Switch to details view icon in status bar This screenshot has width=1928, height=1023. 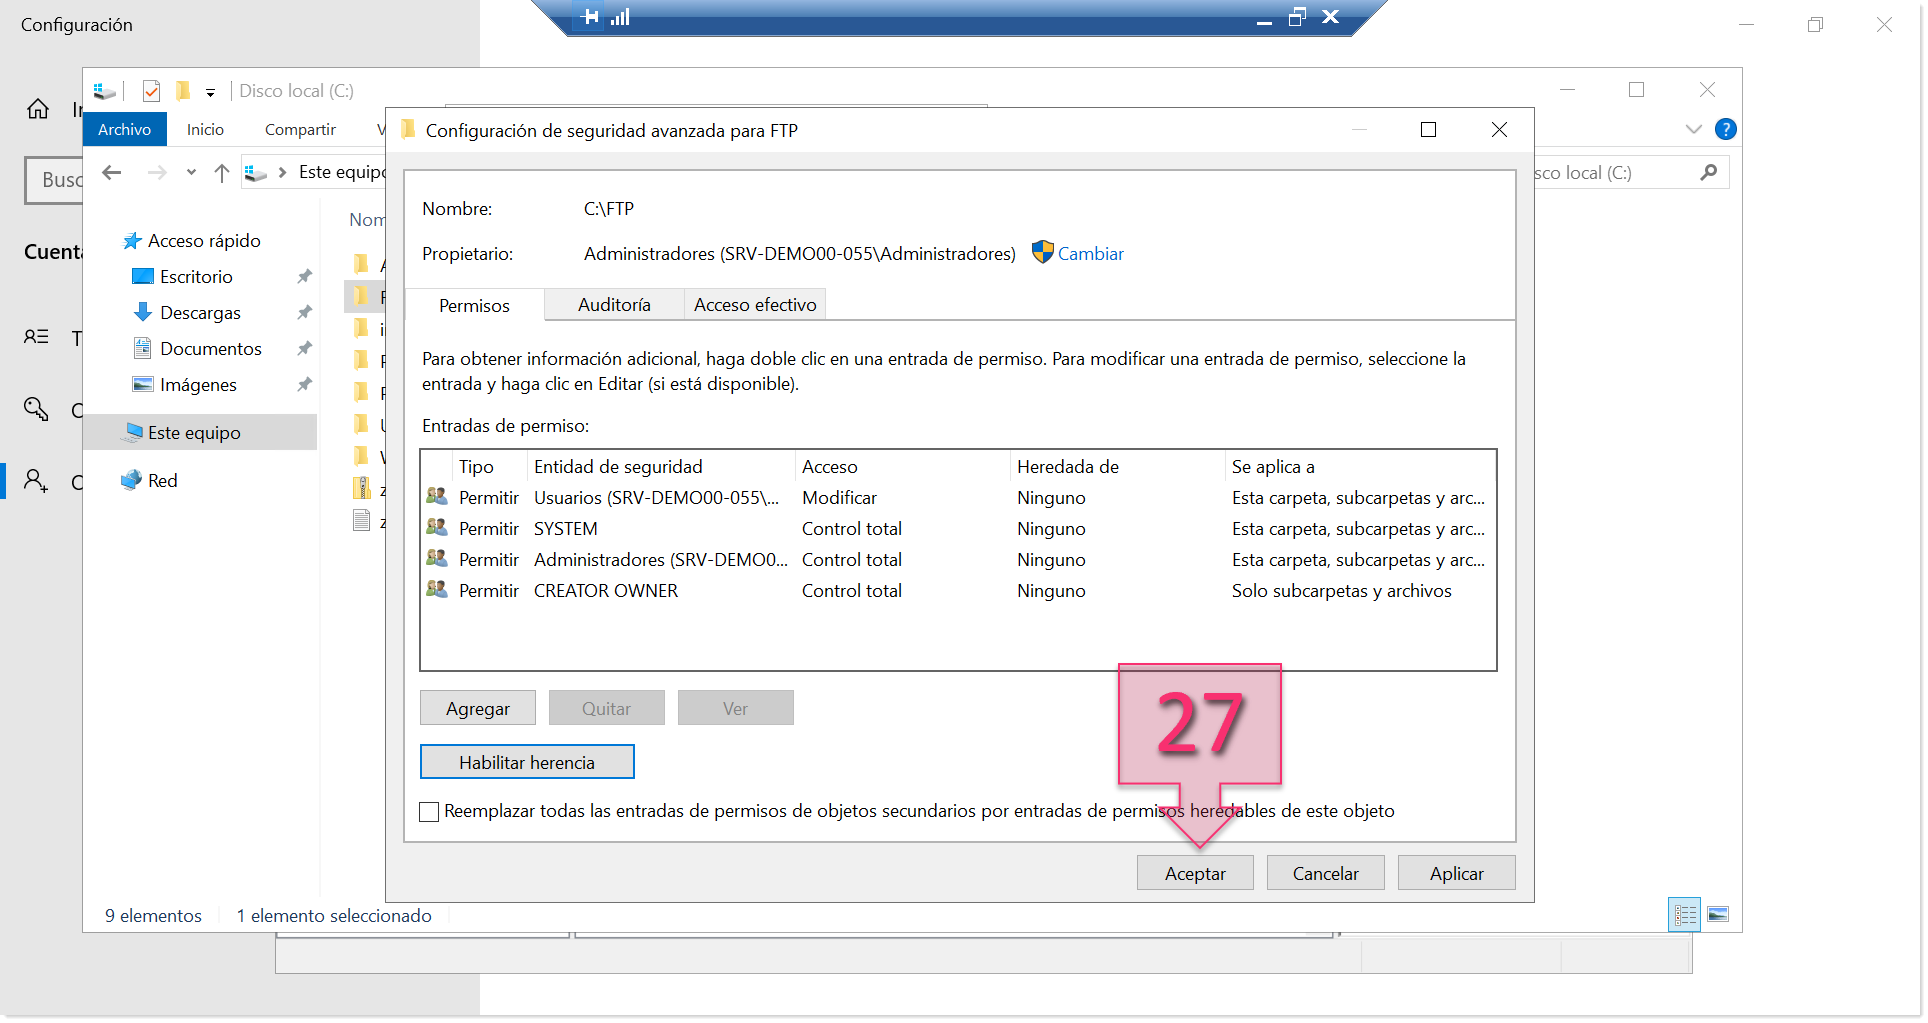click(x=1685, y=914)
